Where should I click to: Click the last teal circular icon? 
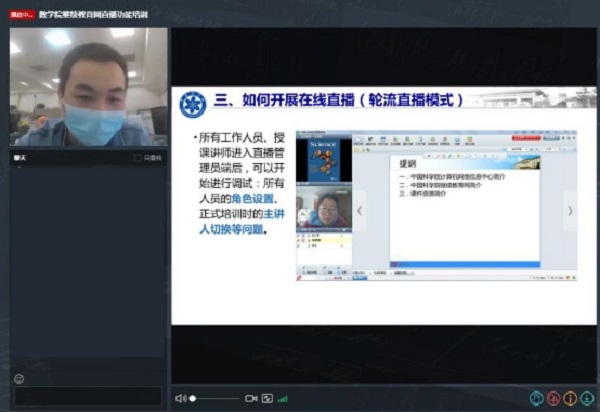(587, 398)
